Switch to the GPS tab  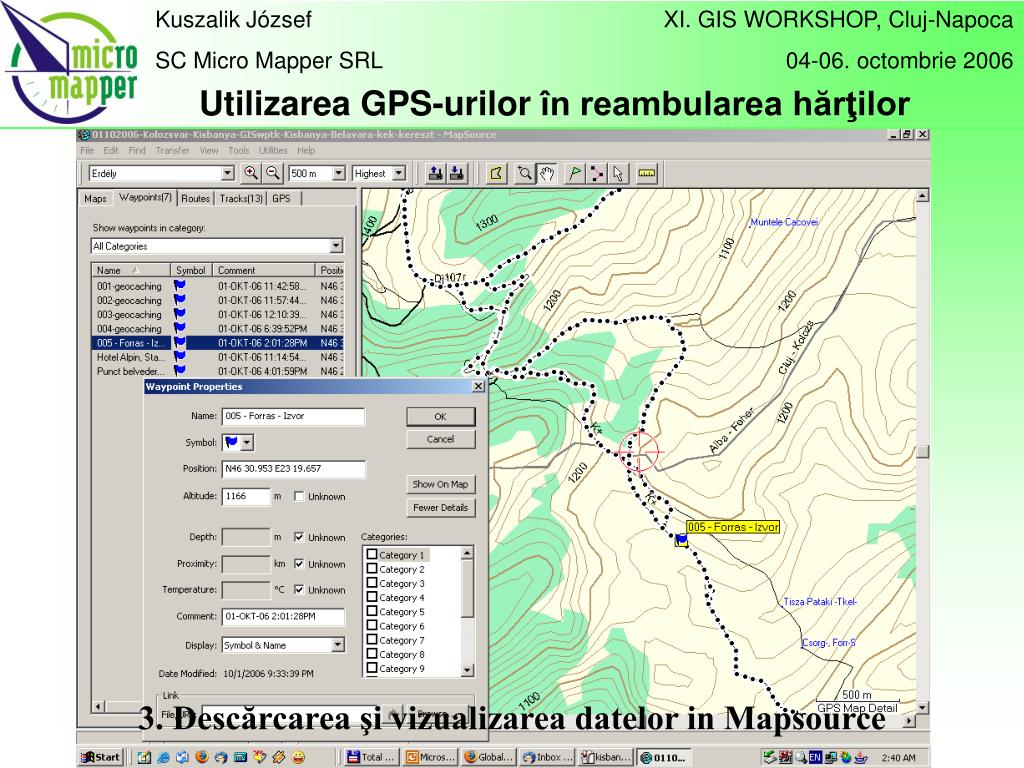point(281,199)
